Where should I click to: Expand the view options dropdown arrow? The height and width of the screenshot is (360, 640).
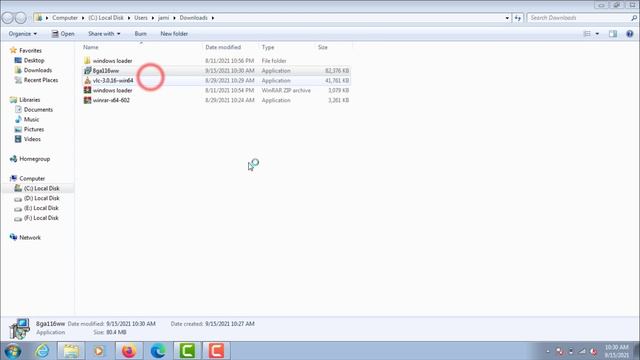(x=597, y=34)
